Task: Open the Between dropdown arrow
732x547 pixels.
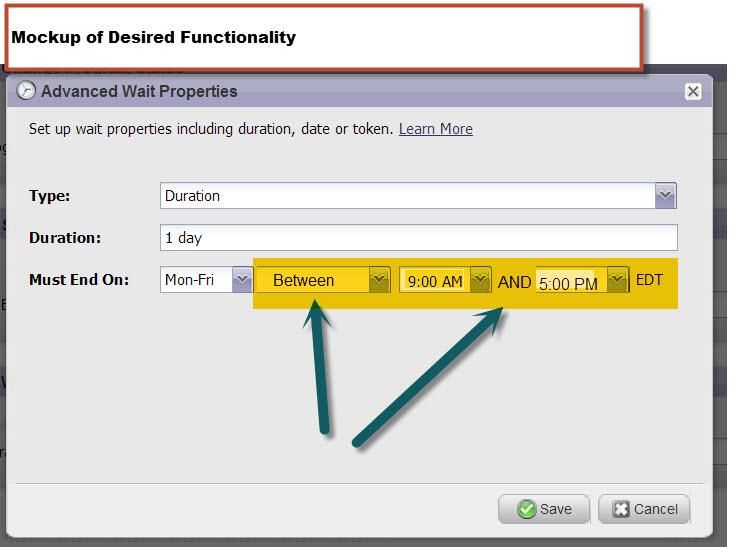Action: tap(378, 281)
